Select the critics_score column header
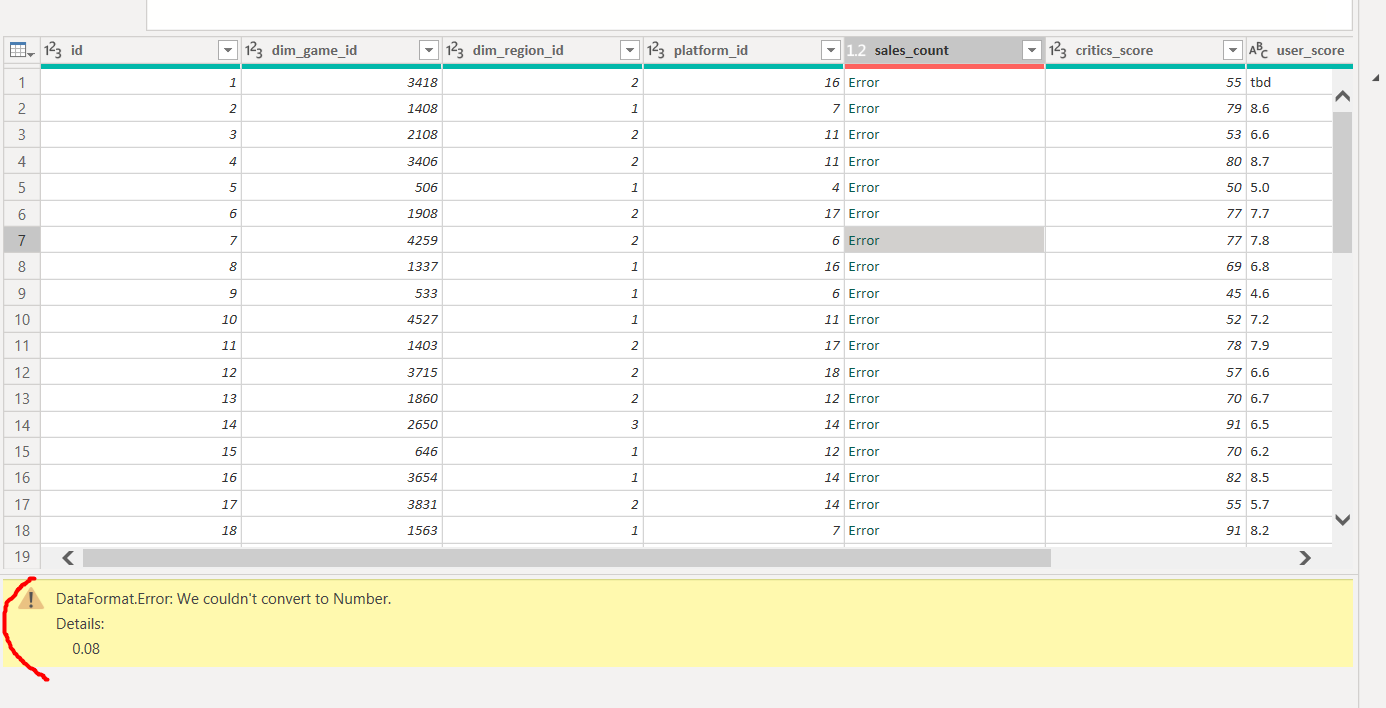 1145,50
